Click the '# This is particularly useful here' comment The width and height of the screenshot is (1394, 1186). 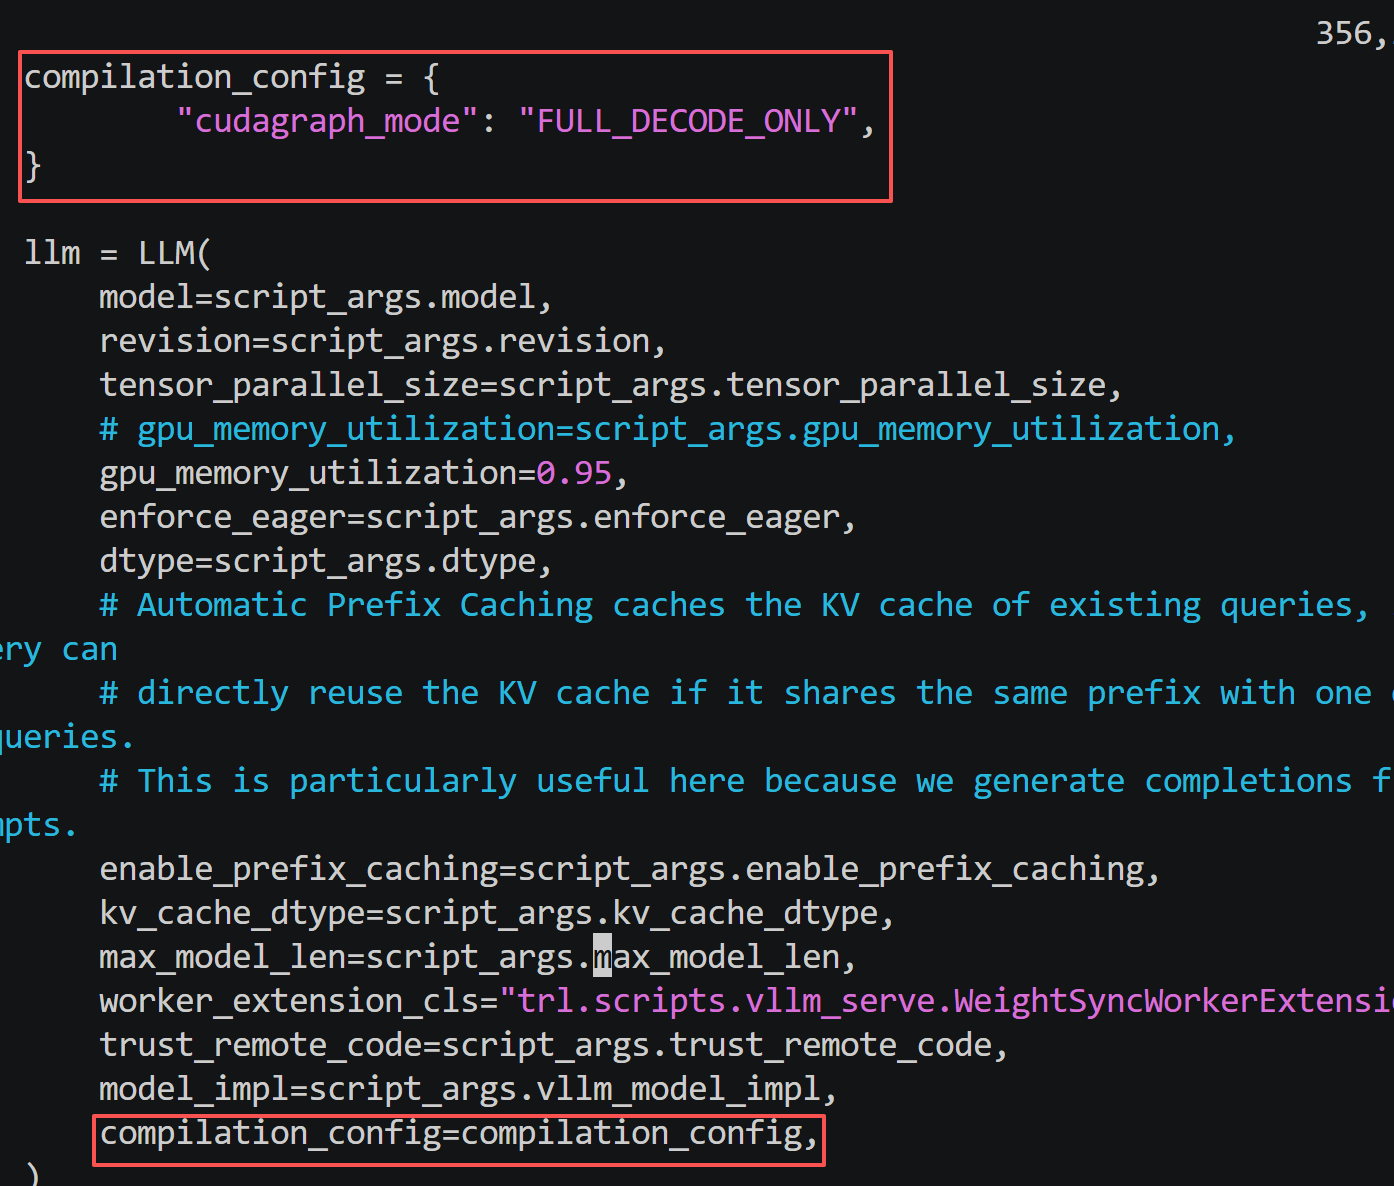(745, 781)
